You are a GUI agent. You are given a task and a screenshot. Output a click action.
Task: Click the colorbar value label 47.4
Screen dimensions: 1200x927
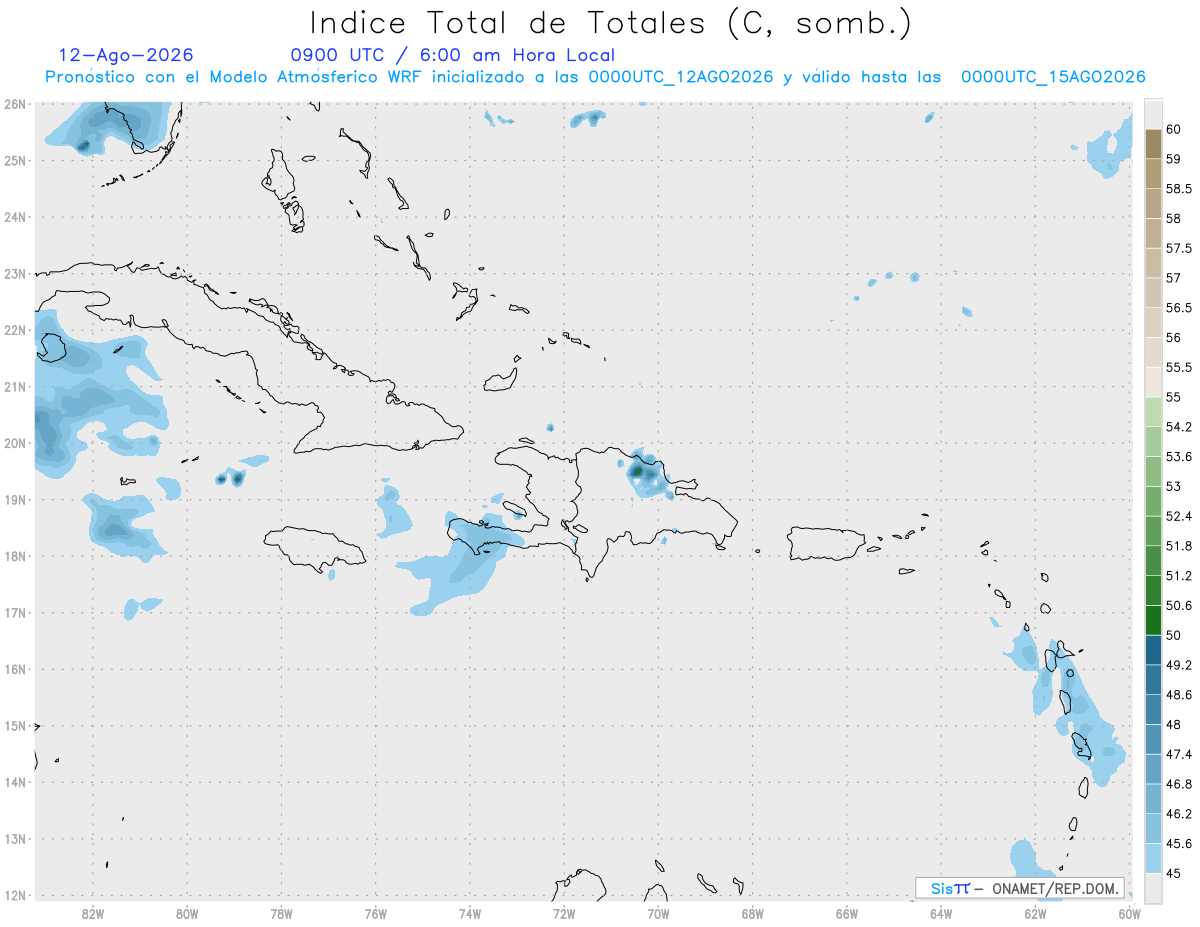[1179, 754]
